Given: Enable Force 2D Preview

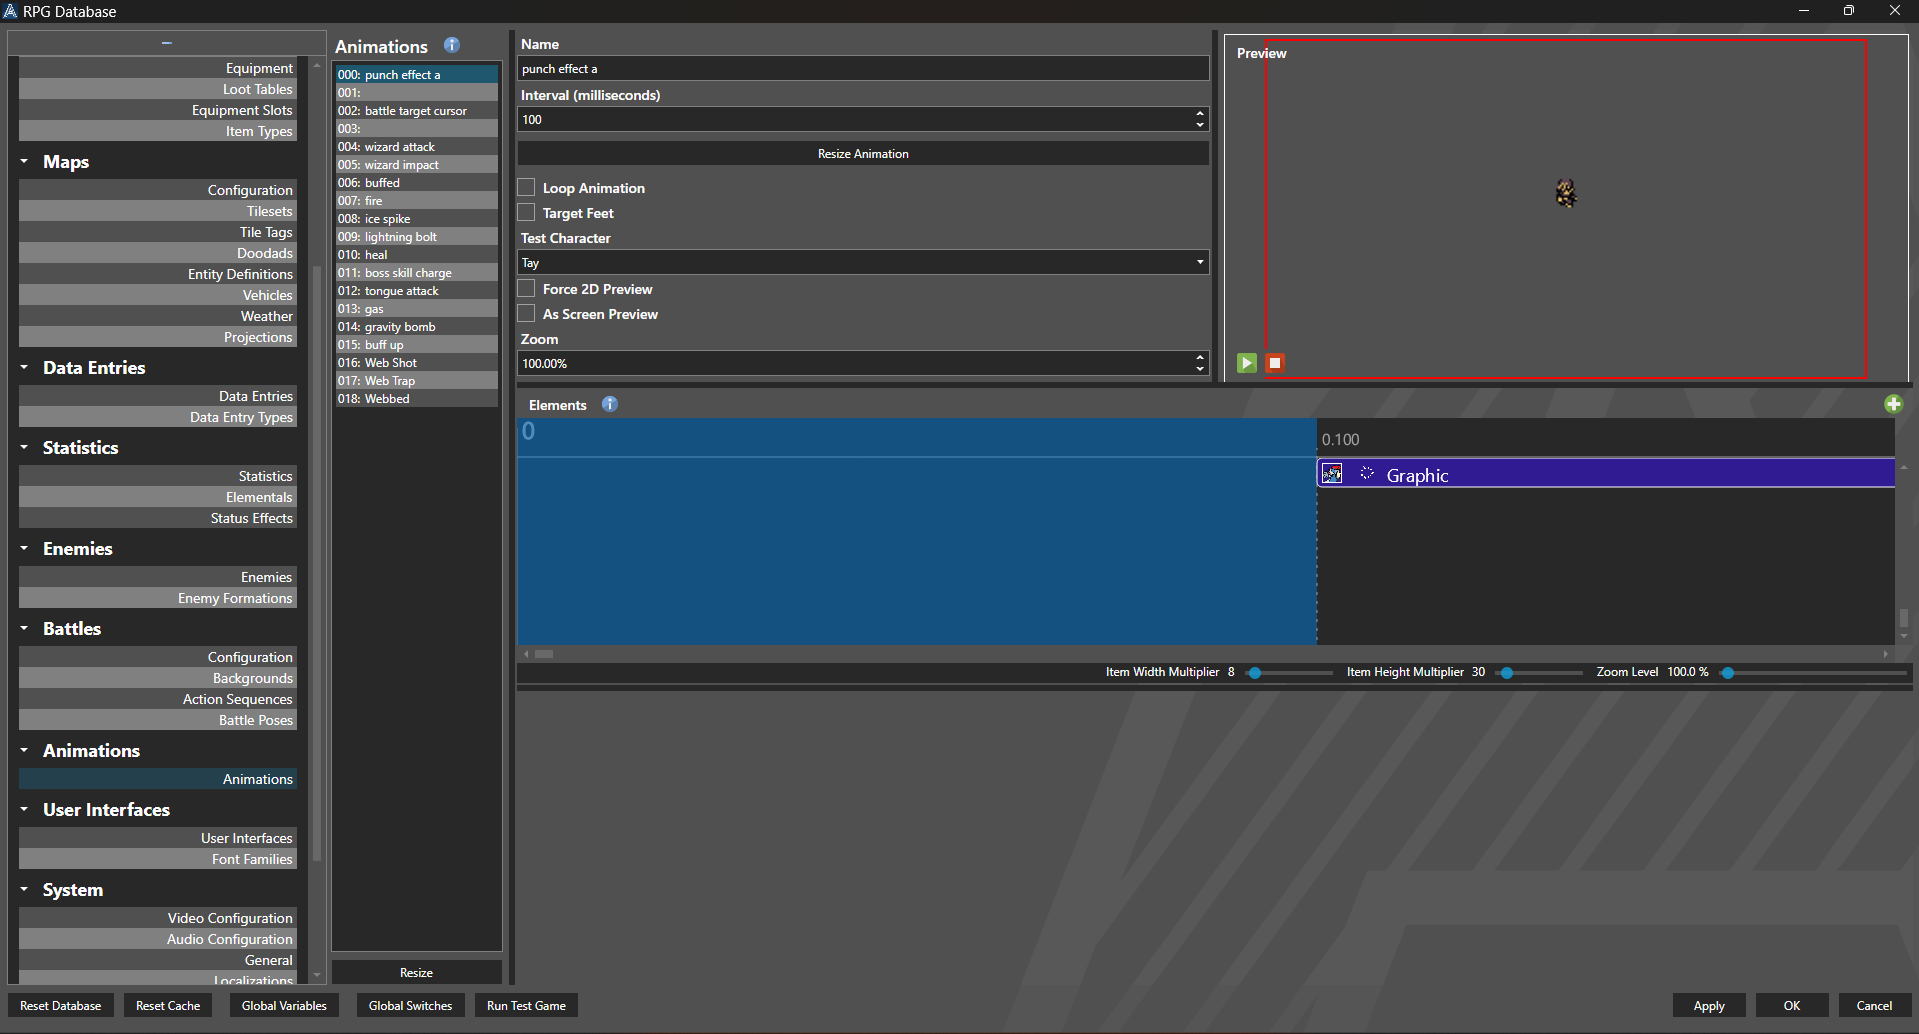Looking at the screenshot, I should click(x=525, y=288).
